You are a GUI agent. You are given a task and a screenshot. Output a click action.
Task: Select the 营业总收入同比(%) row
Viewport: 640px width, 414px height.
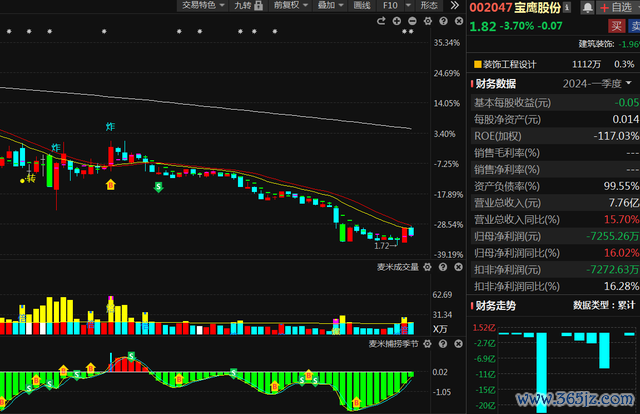tap(555, 220)
